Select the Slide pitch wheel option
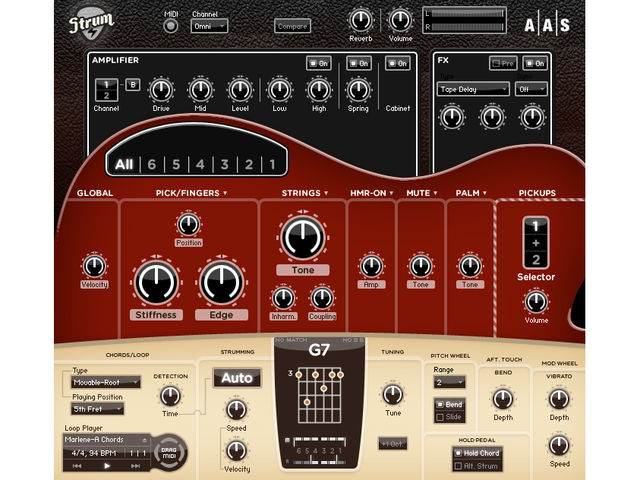This screenshot has width=640, height=480. pyautogui.click(x=449, y=417)
